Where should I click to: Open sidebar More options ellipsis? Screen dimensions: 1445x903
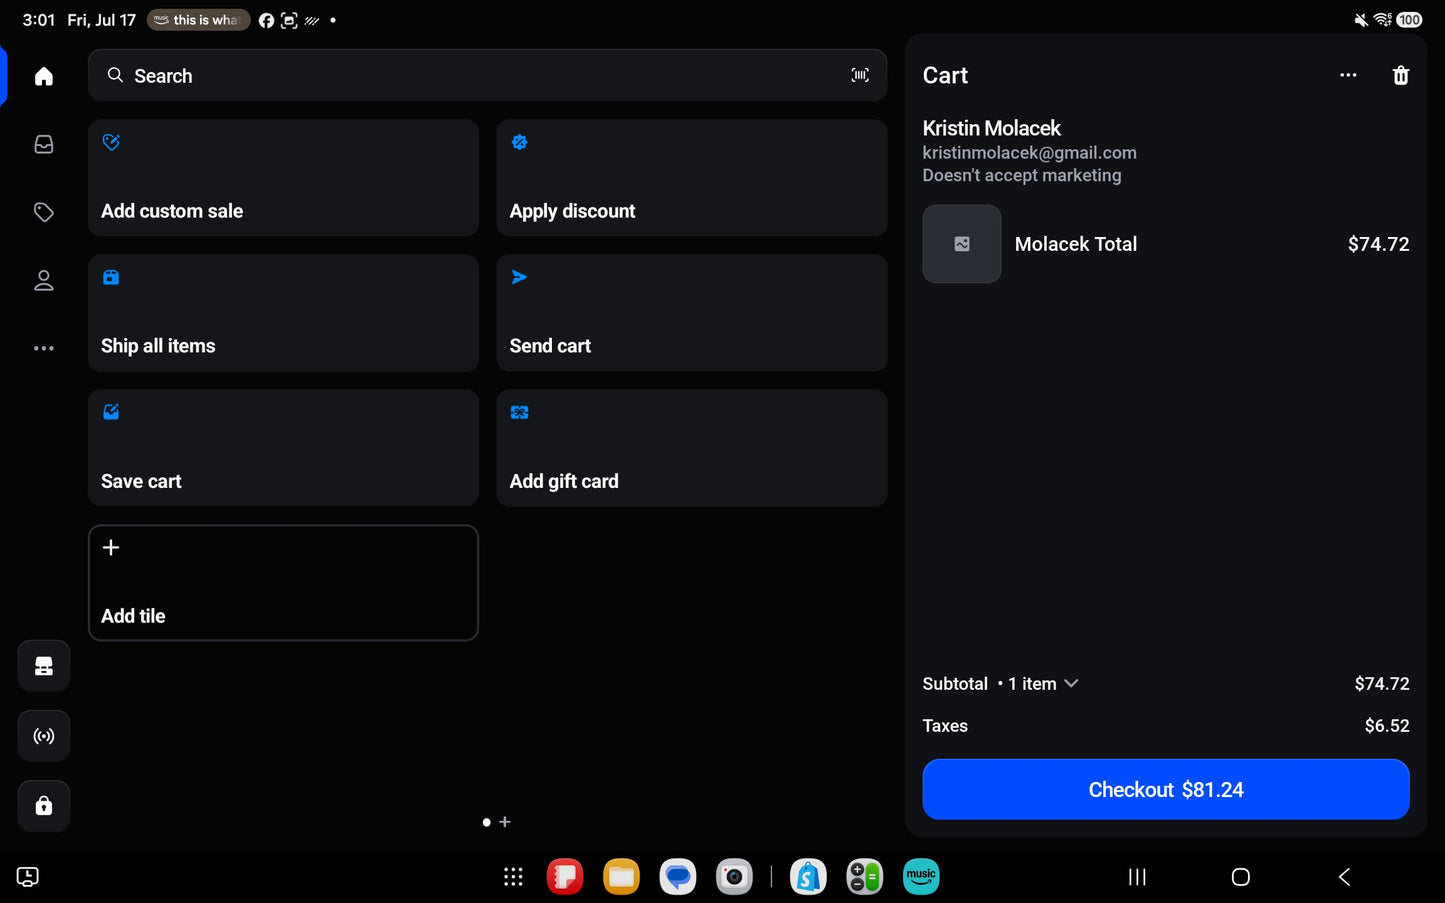point(44,348)
